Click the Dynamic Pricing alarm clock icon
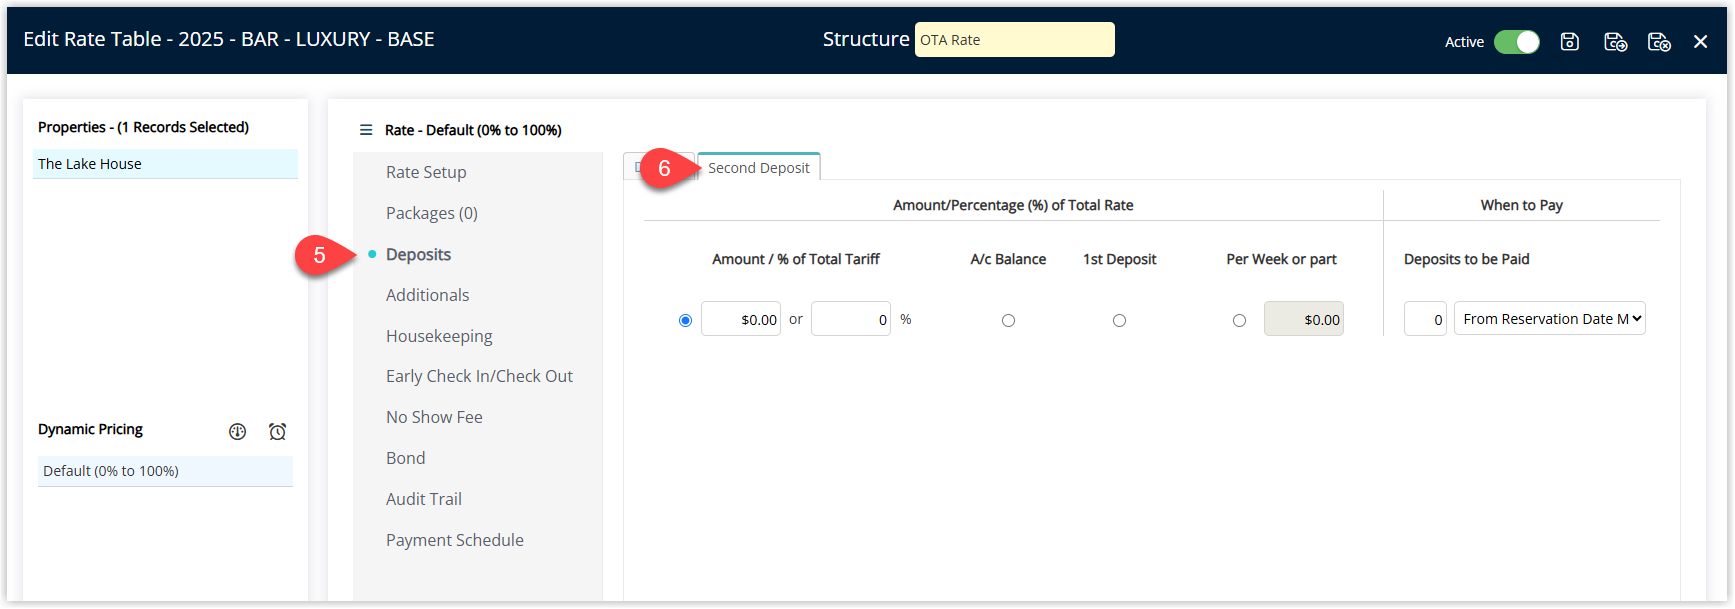The width and height of the screenshot is (1735, 609). click(x=277, y=431)
